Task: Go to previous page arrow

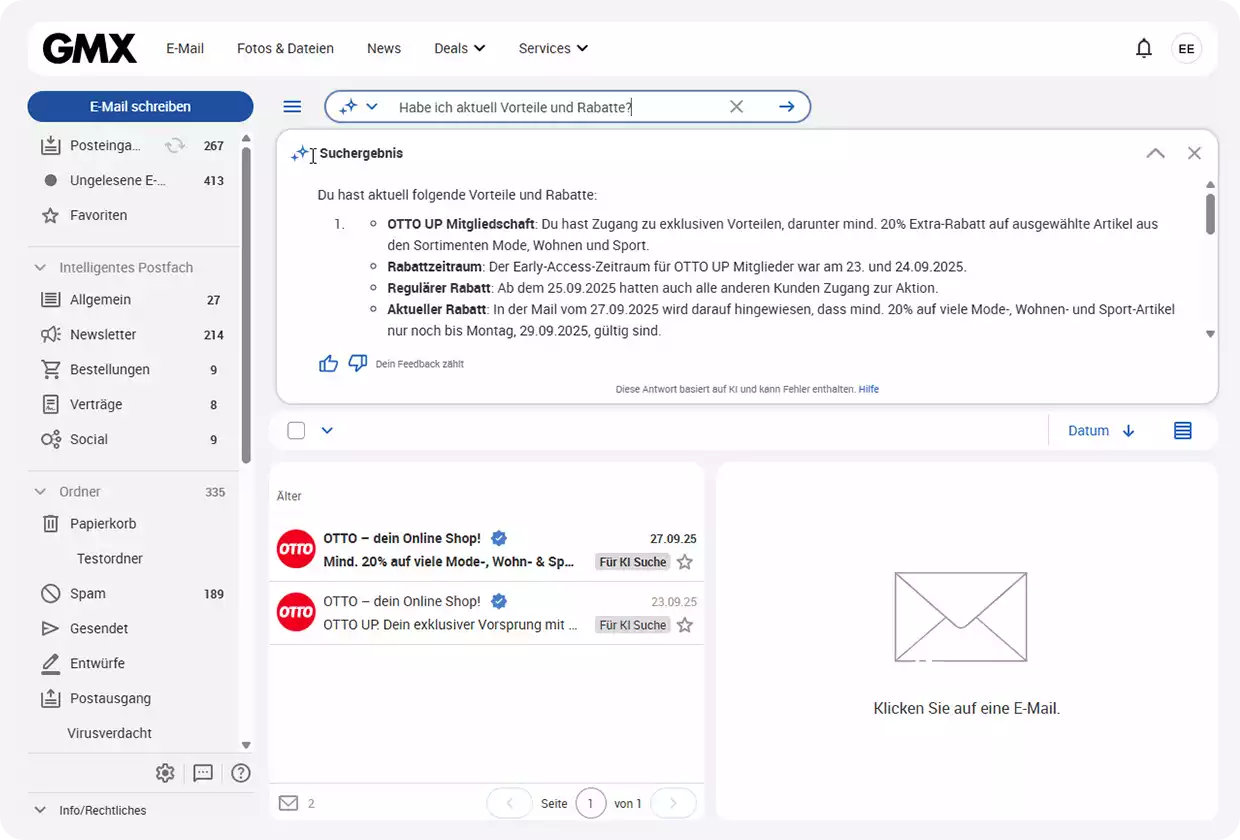Action: [x=510, y=803]
